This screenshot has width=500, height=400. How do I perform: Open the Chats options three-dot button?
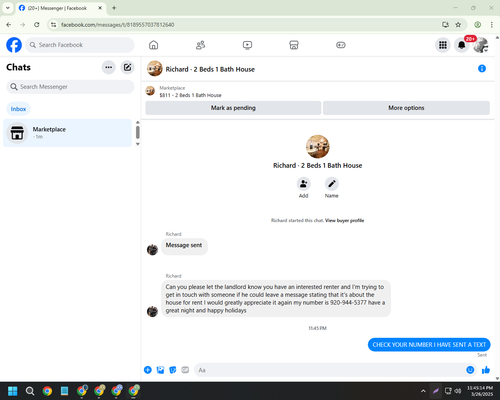pos(109,67)
